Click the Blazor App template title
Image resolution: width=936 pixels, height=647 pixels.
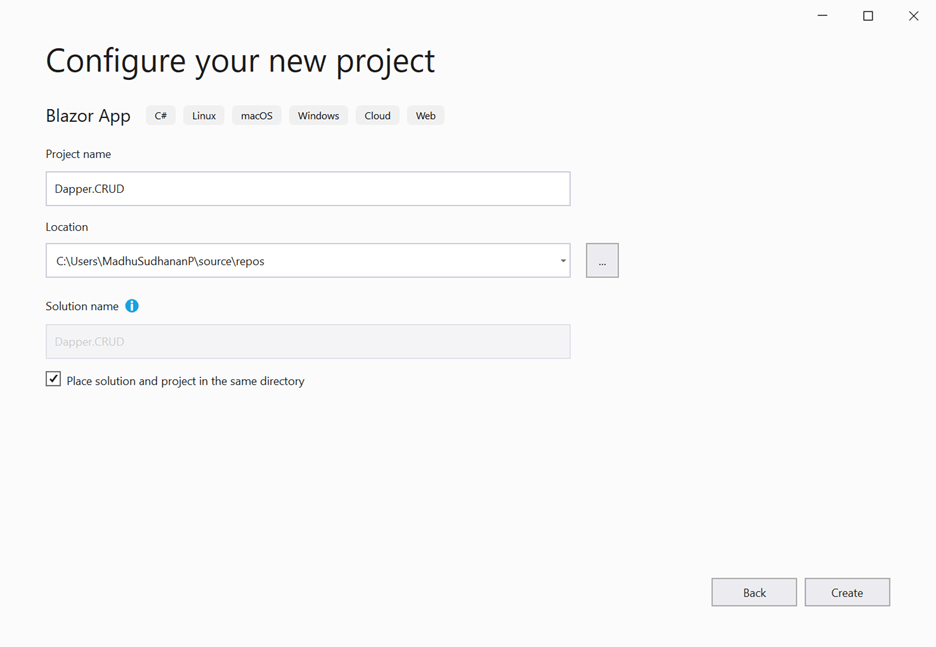(88, 116)
